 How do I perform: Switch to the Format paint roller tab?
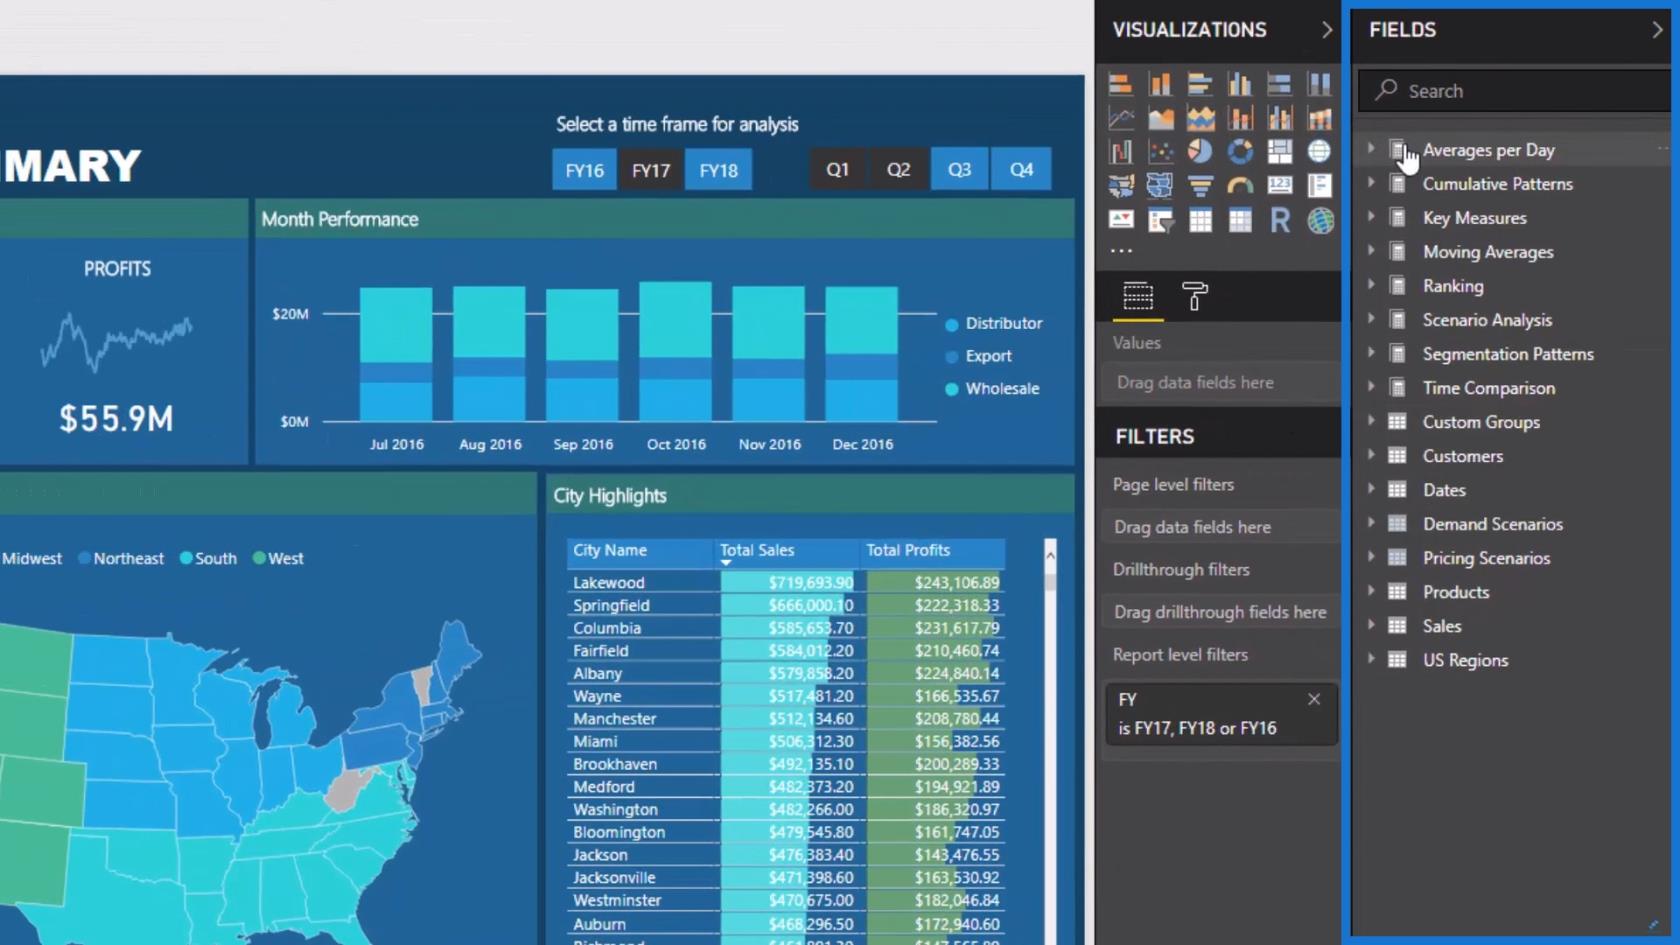tap(1195, 297)
